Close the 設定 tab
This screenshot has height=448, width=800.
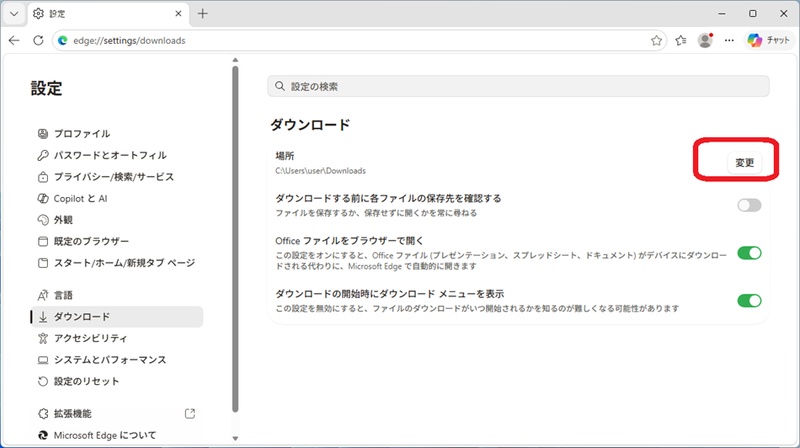coord(178,14)
